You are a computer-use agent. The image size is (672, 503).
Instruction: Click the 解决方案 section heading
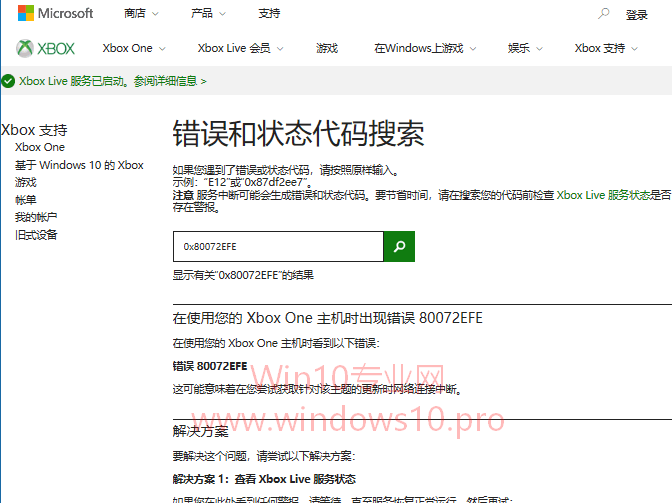click(x=200, y=431)
